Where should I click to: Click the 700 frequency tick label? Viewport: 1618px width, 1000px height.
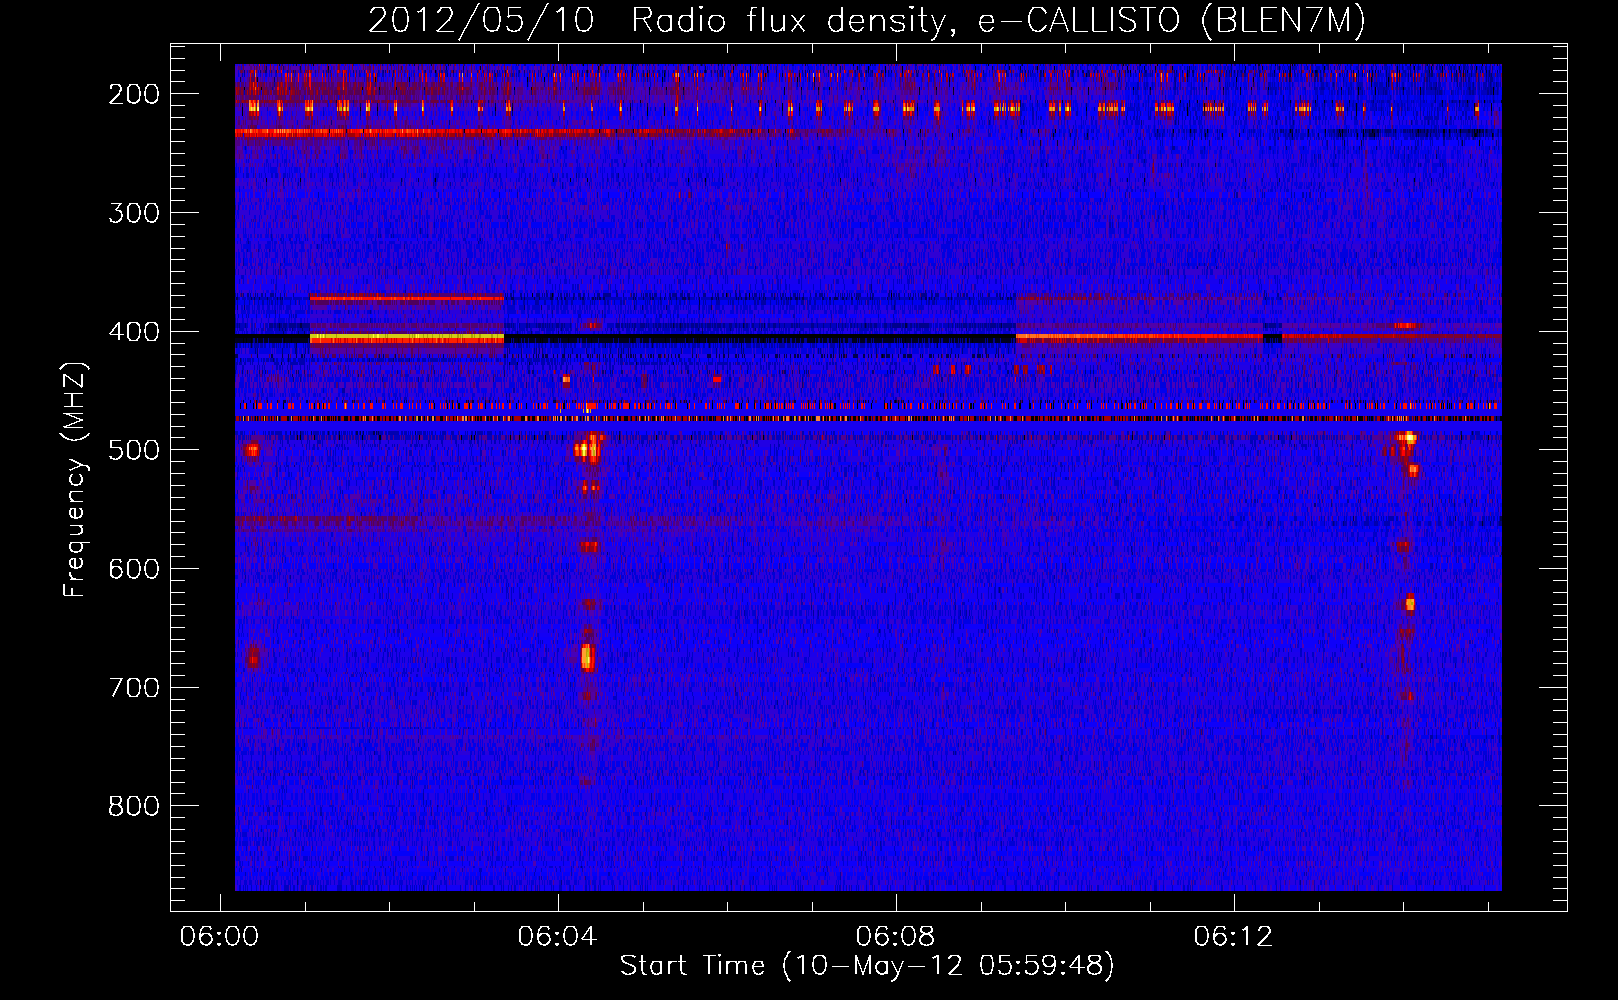133,688
